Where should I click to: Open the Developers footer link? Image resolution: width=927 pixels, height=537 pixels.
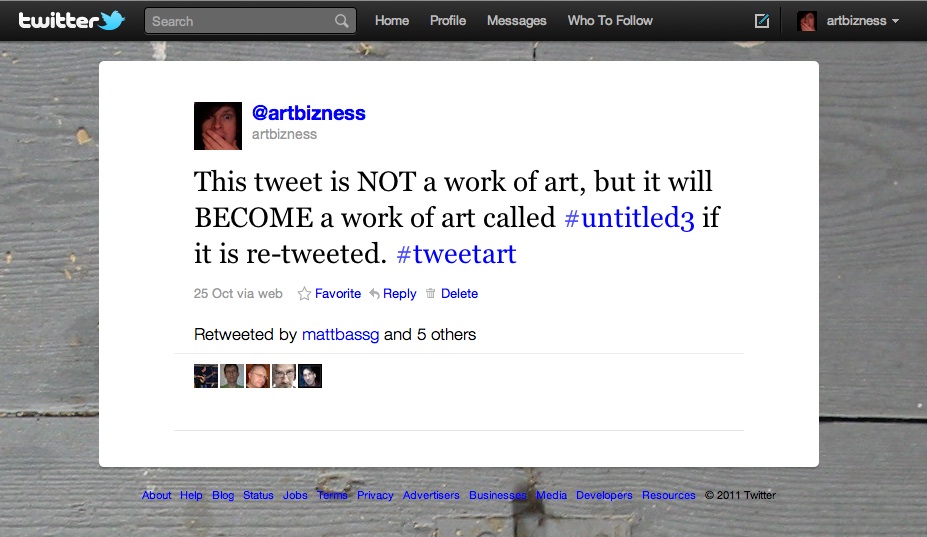(604, 496)
